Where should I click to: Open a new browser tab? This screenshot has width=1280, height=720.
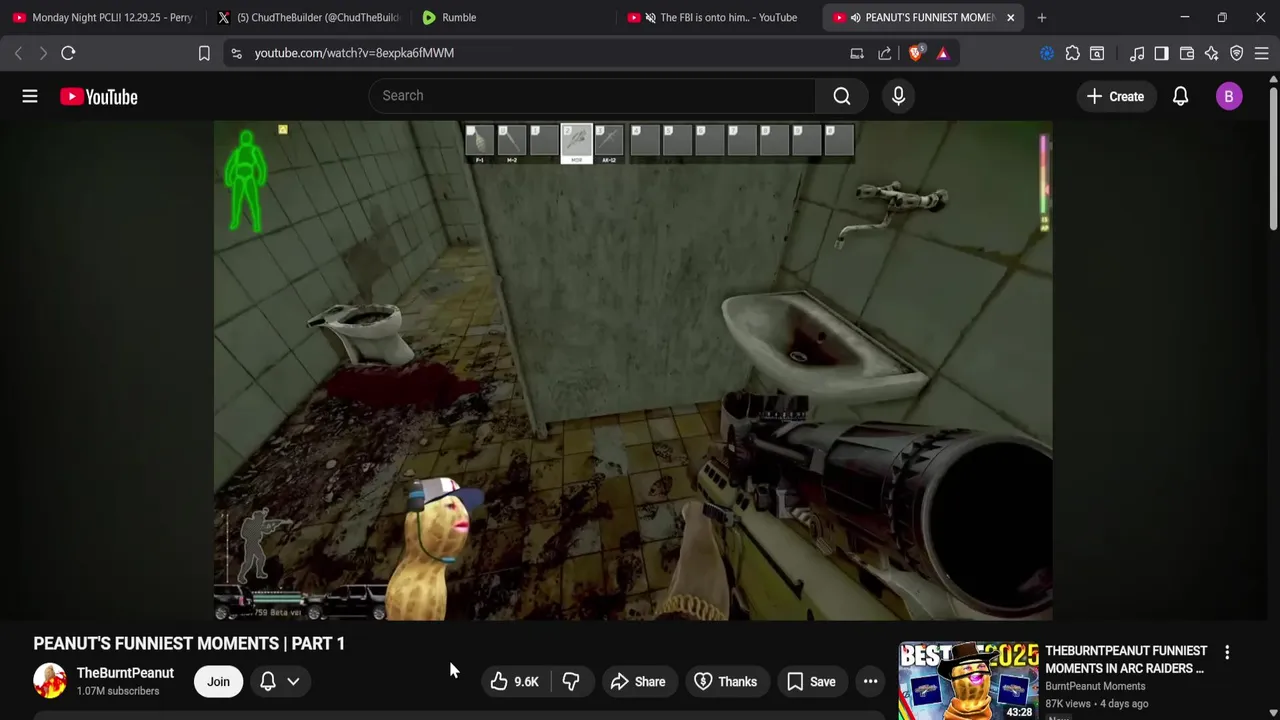tap(1042, 17)
